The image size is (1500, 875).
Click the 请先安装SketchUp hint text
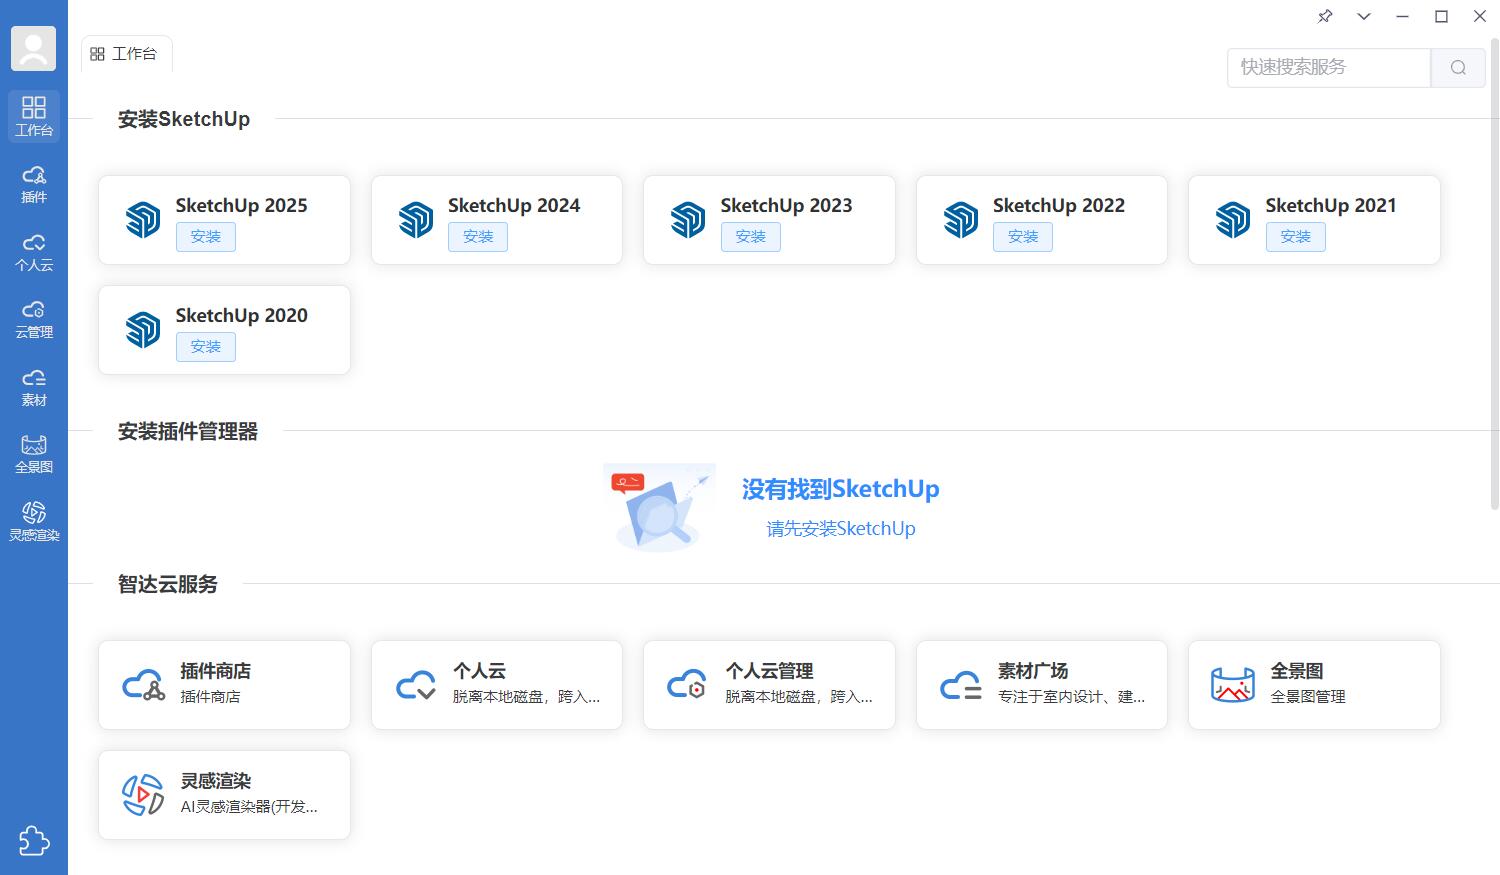coord(841,529)
